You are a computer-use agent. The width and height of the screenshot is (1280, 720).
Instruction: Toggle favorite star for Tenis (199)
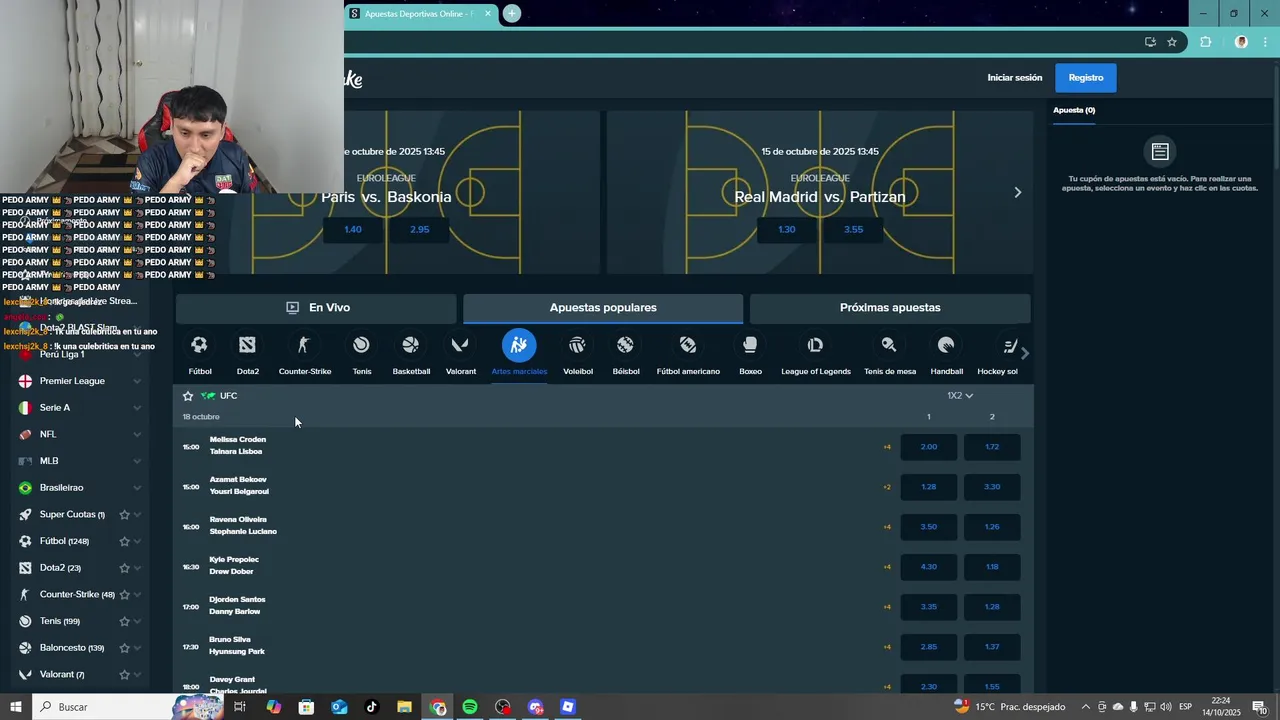pyautogui.click(x=124, y=621)
